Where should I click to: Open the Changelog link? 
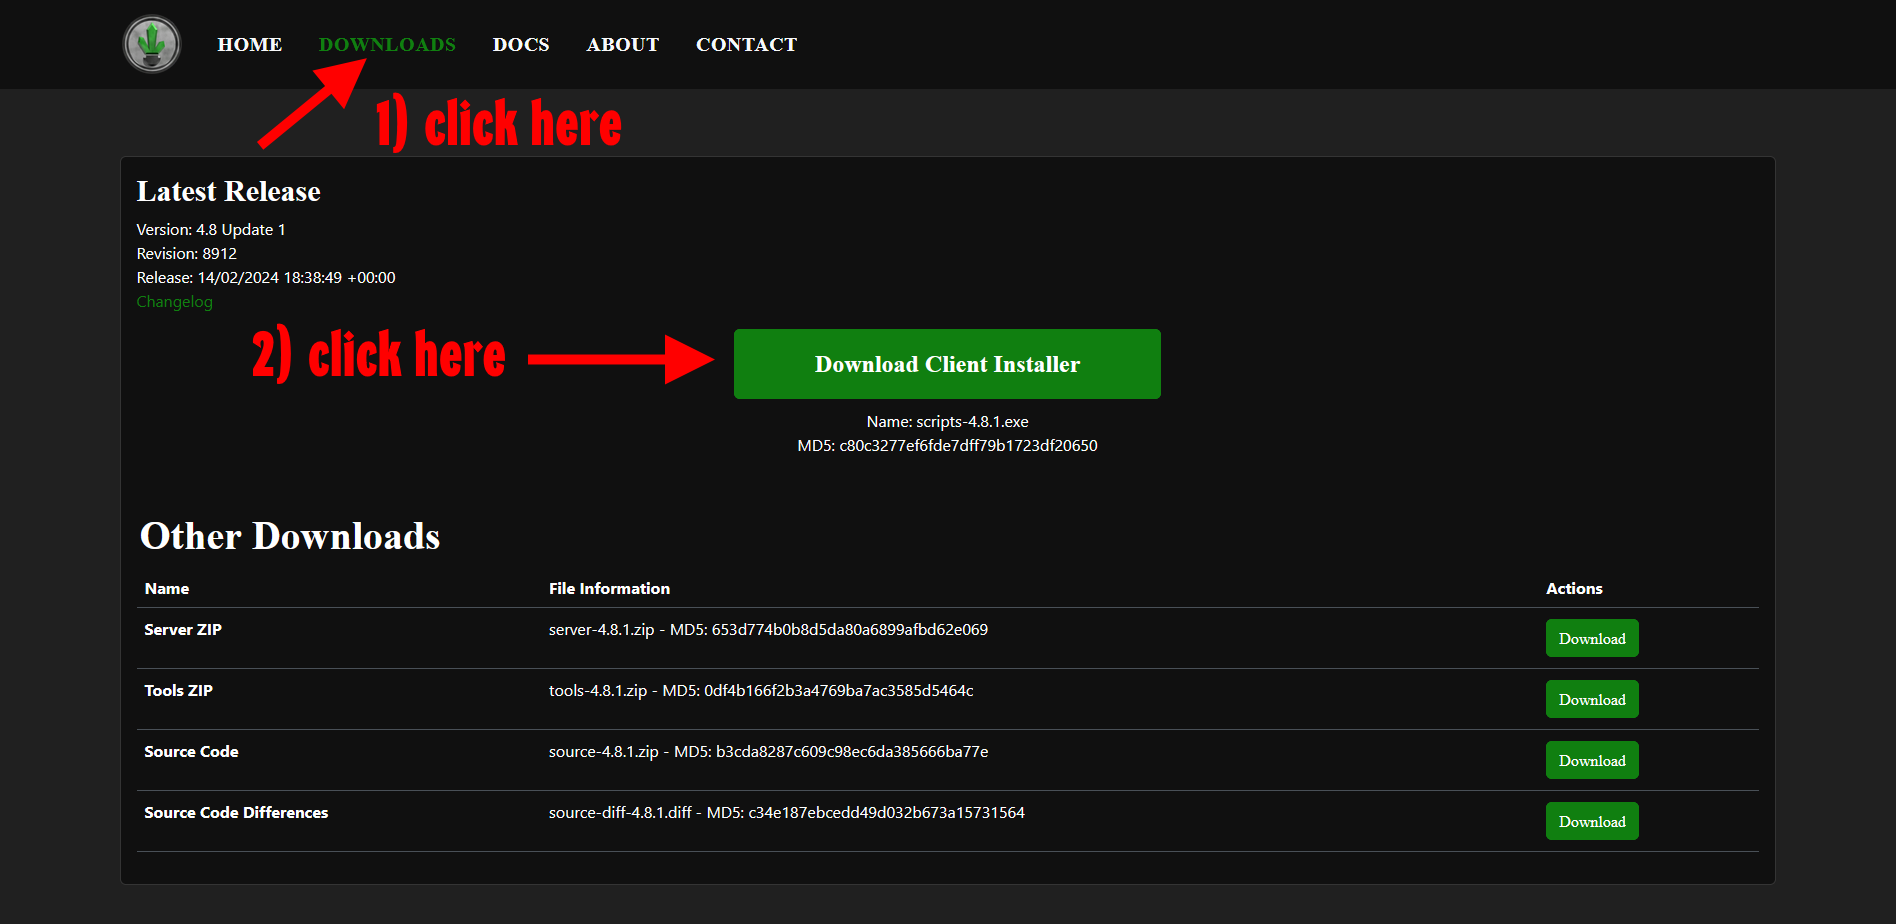(175, 302)
